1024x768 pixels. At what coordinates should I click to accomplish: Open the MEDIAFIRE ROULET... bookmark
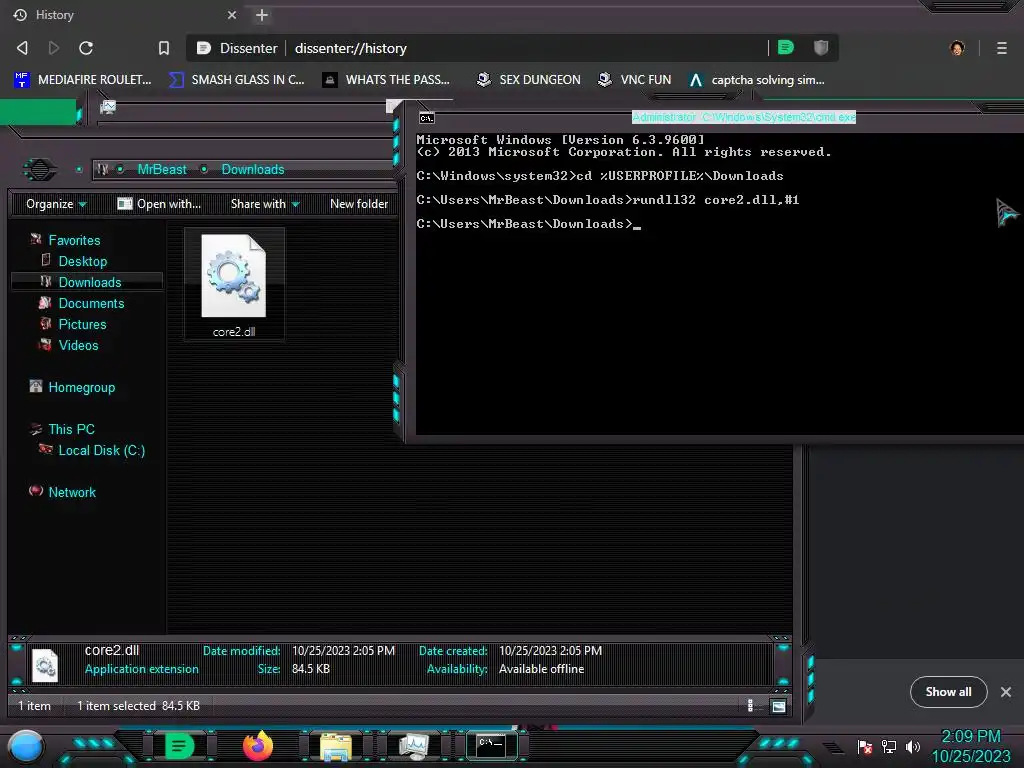click(x=82, y=80)
